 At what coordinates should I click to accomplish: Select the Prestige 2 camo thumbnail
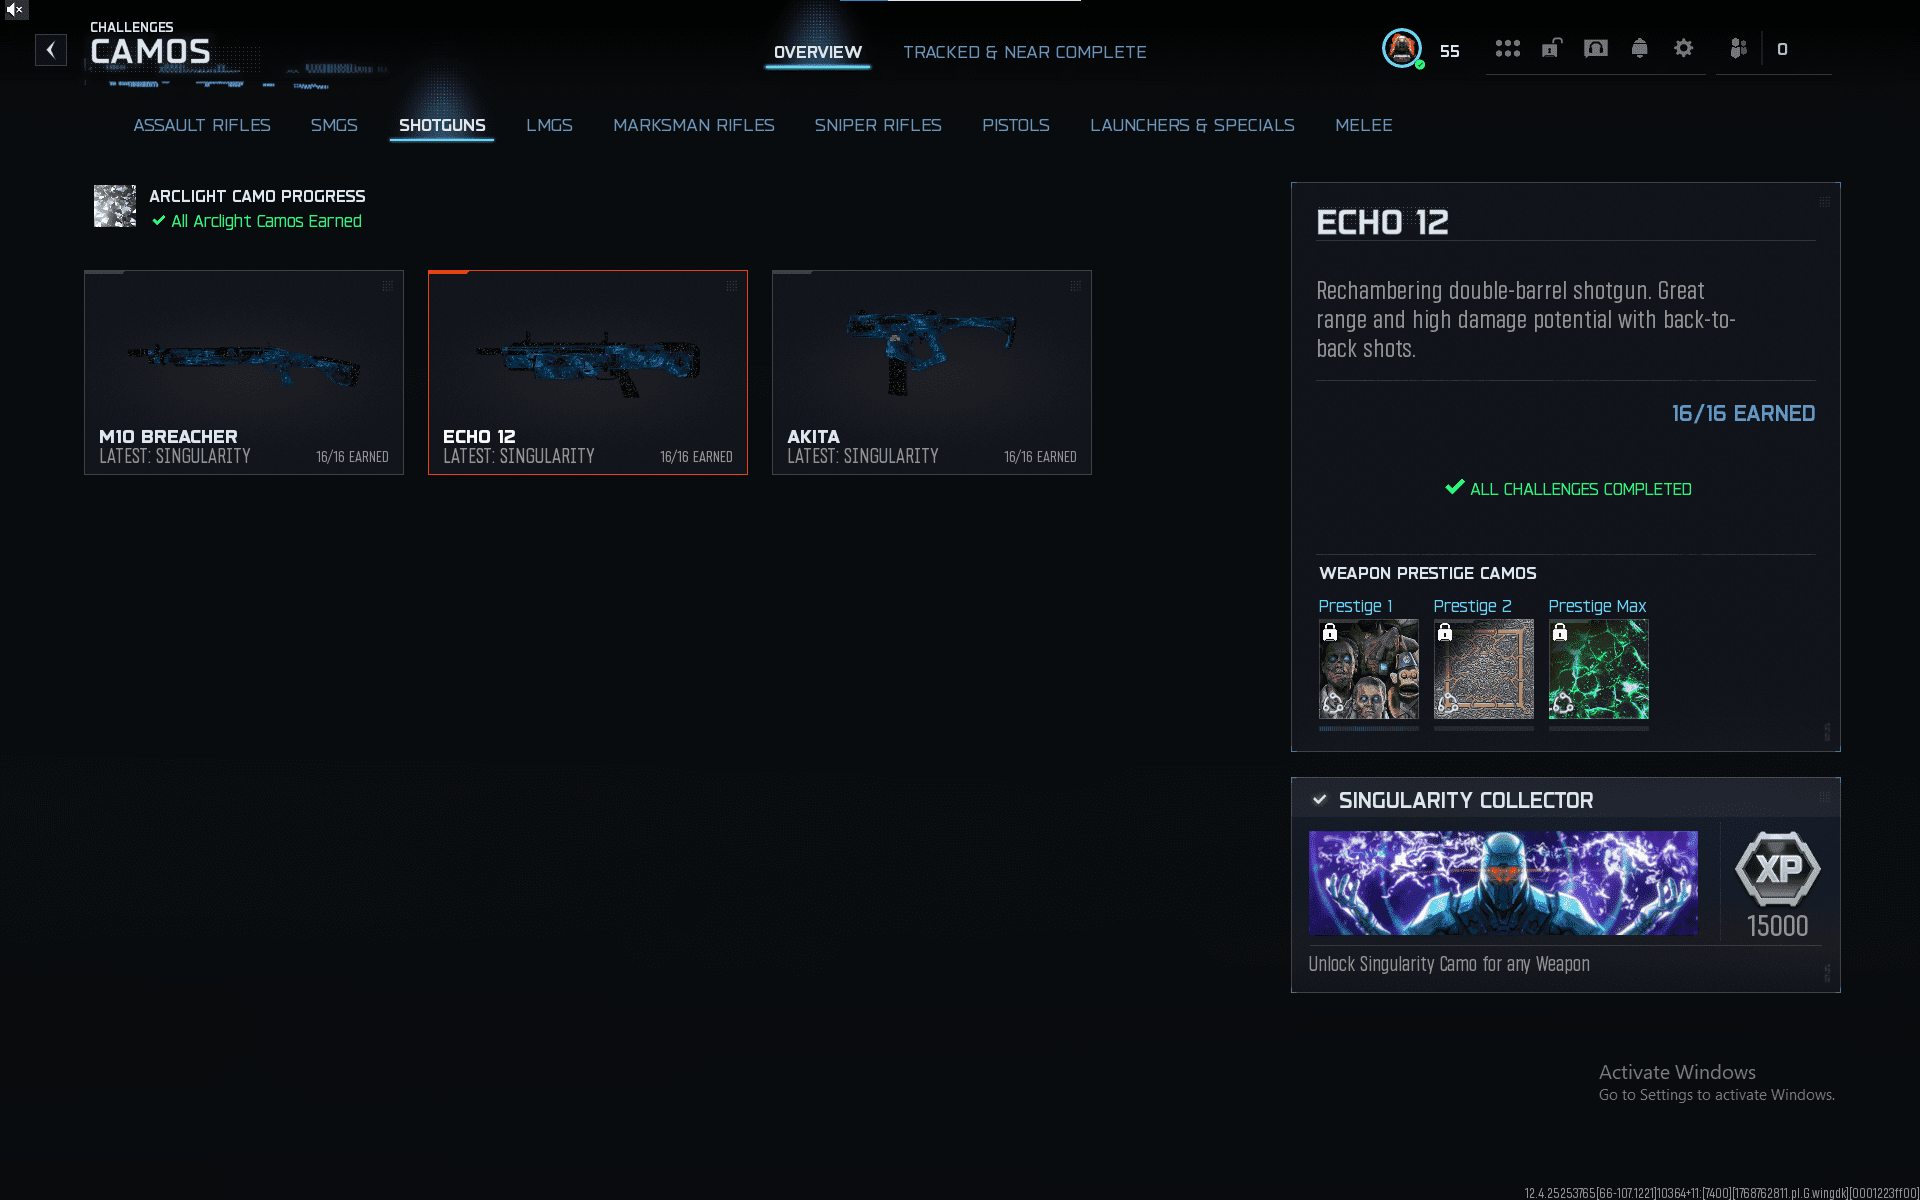tap(1483, 669)
